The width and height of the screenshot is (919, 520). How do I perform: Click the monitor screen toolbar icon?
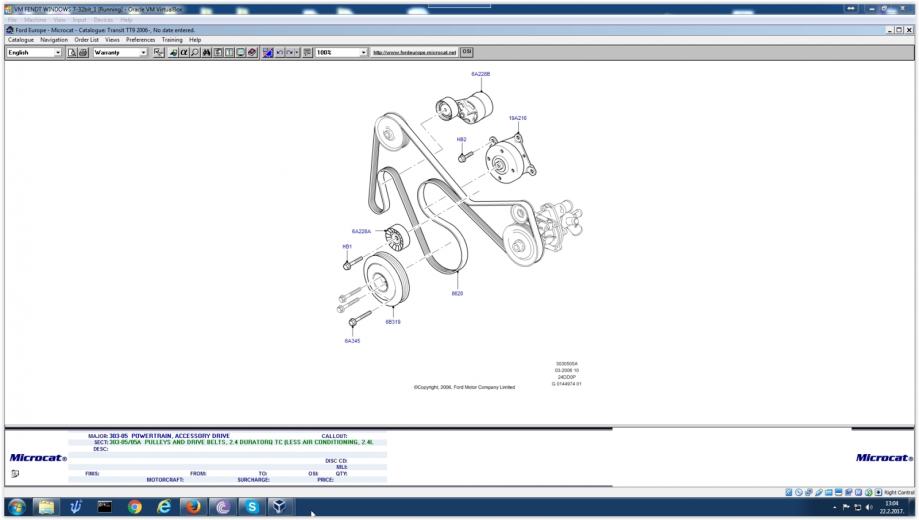(241, 53)
